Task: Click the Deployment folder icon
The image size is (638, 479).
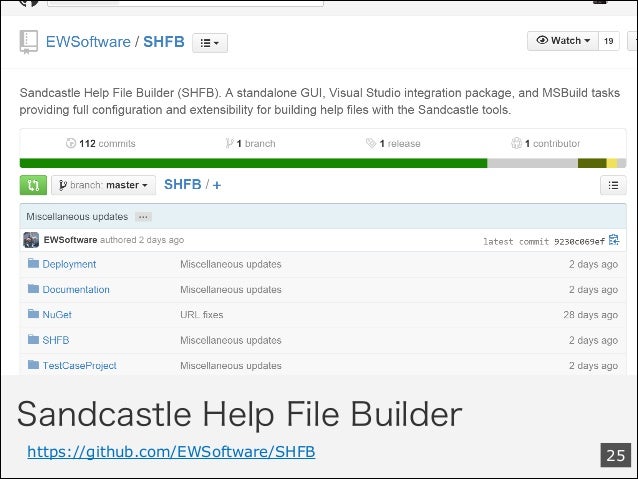Action: [33, 263]
